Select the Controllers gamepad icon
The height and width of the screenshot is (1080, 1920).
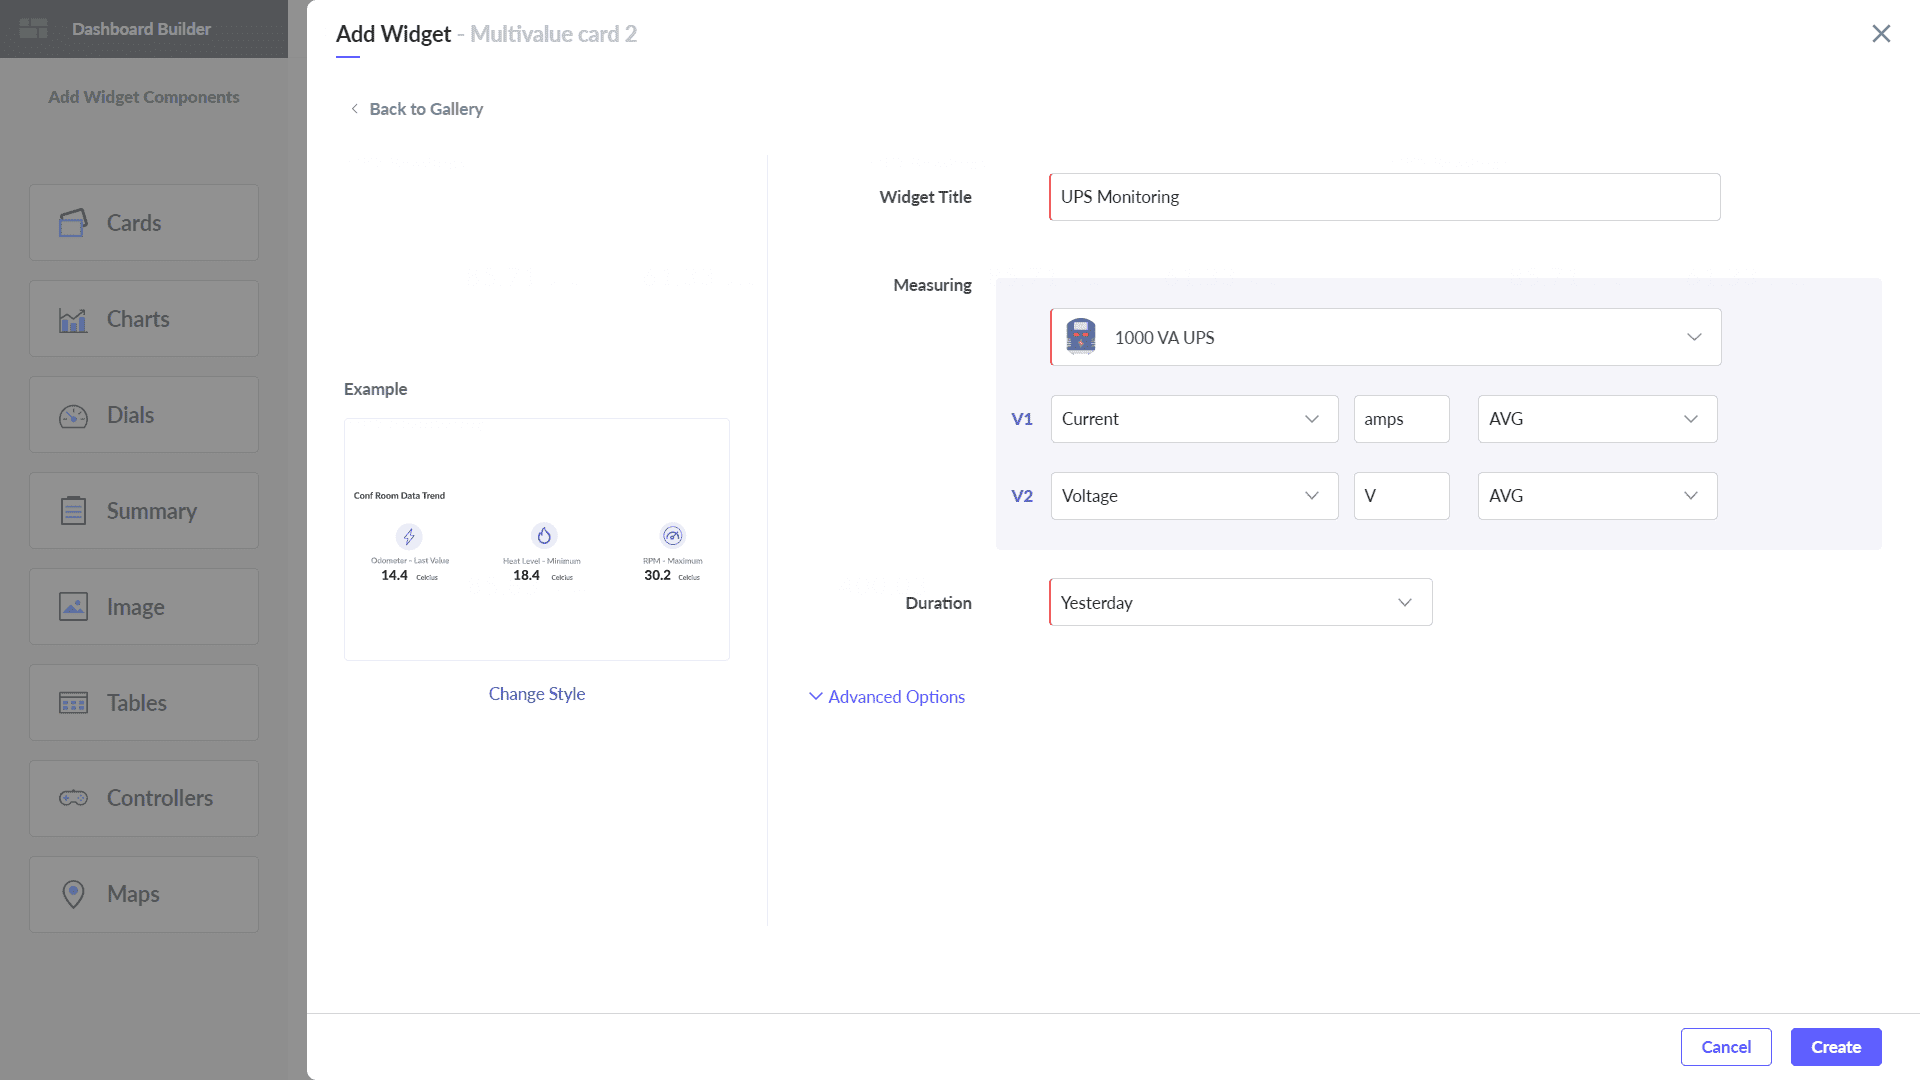pos(73,798)
